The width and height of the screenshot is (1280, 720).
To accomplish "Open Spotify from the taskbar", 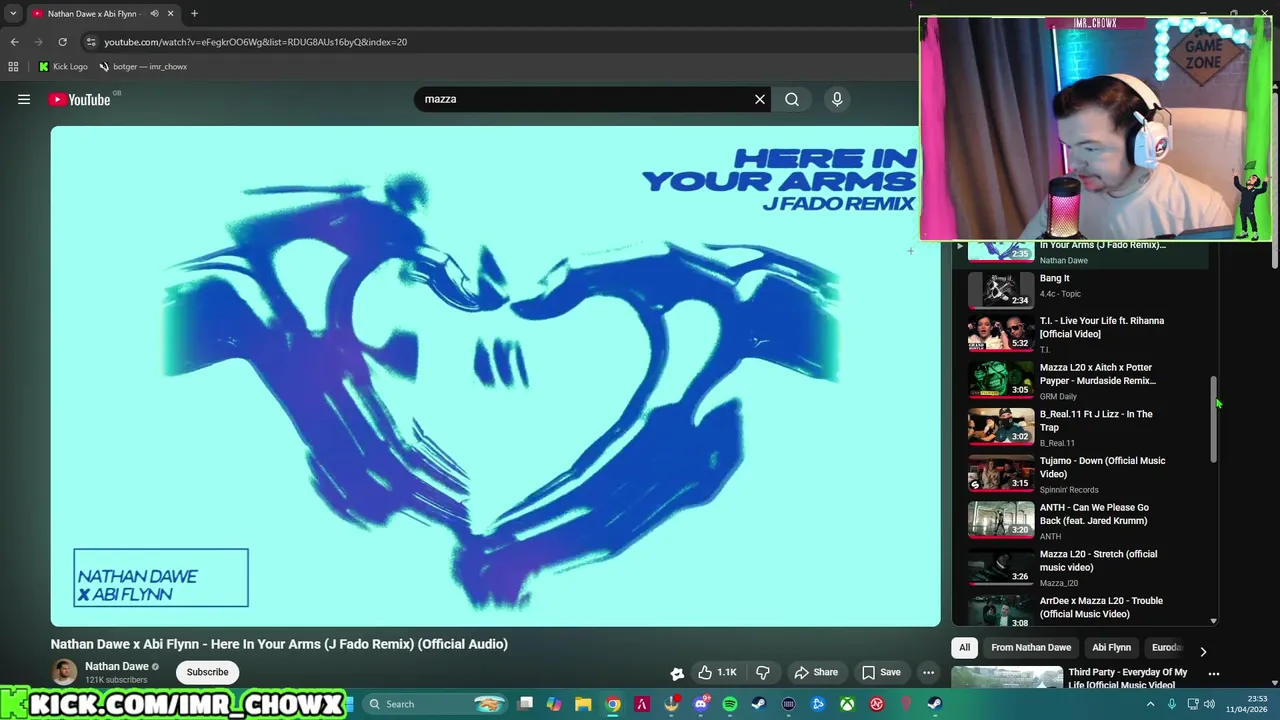I will click(x=730, y=704).
